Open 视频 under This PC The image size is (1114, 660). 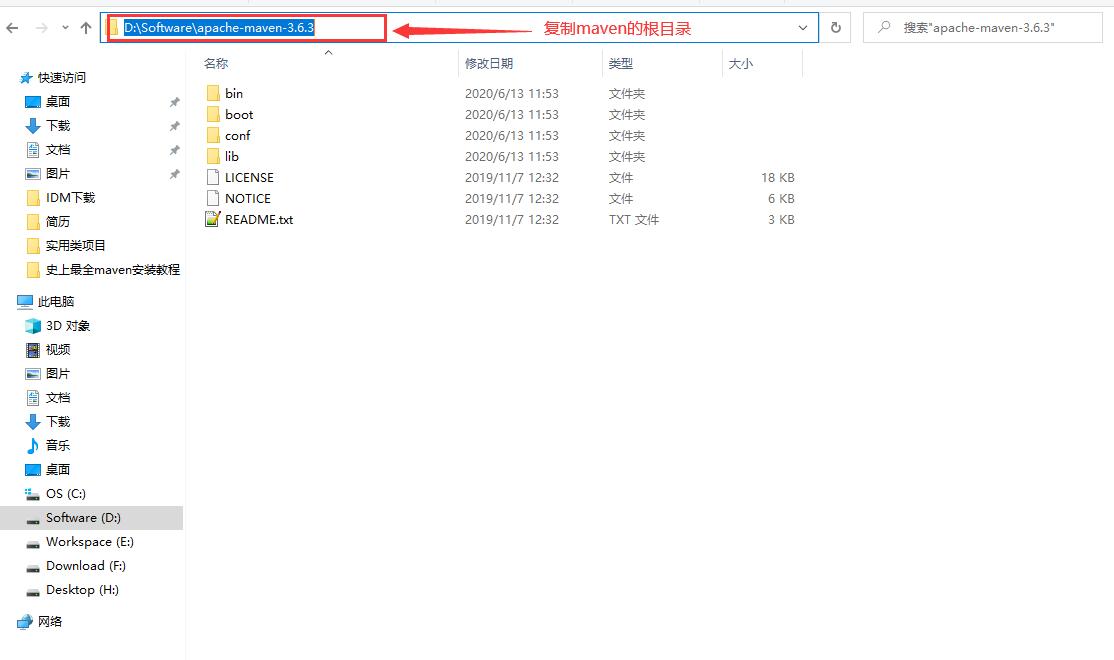point(58,350)
